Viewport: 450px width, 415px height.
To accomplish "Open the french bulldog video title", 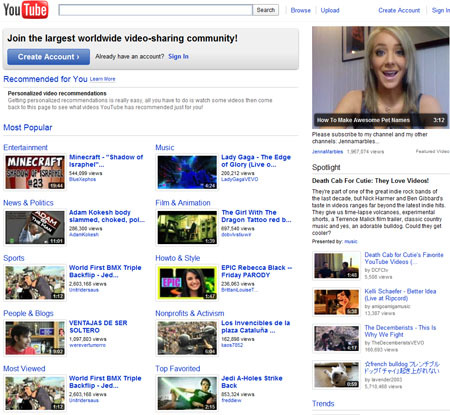I will point(402,367).
